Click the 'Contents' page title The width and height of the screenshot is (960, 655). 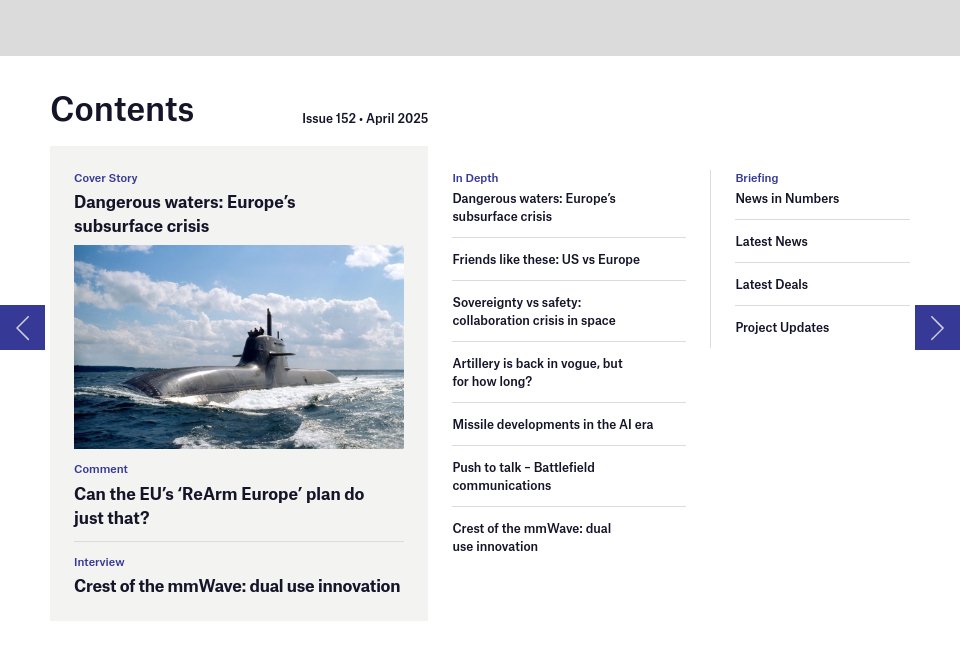coord(122,110)
